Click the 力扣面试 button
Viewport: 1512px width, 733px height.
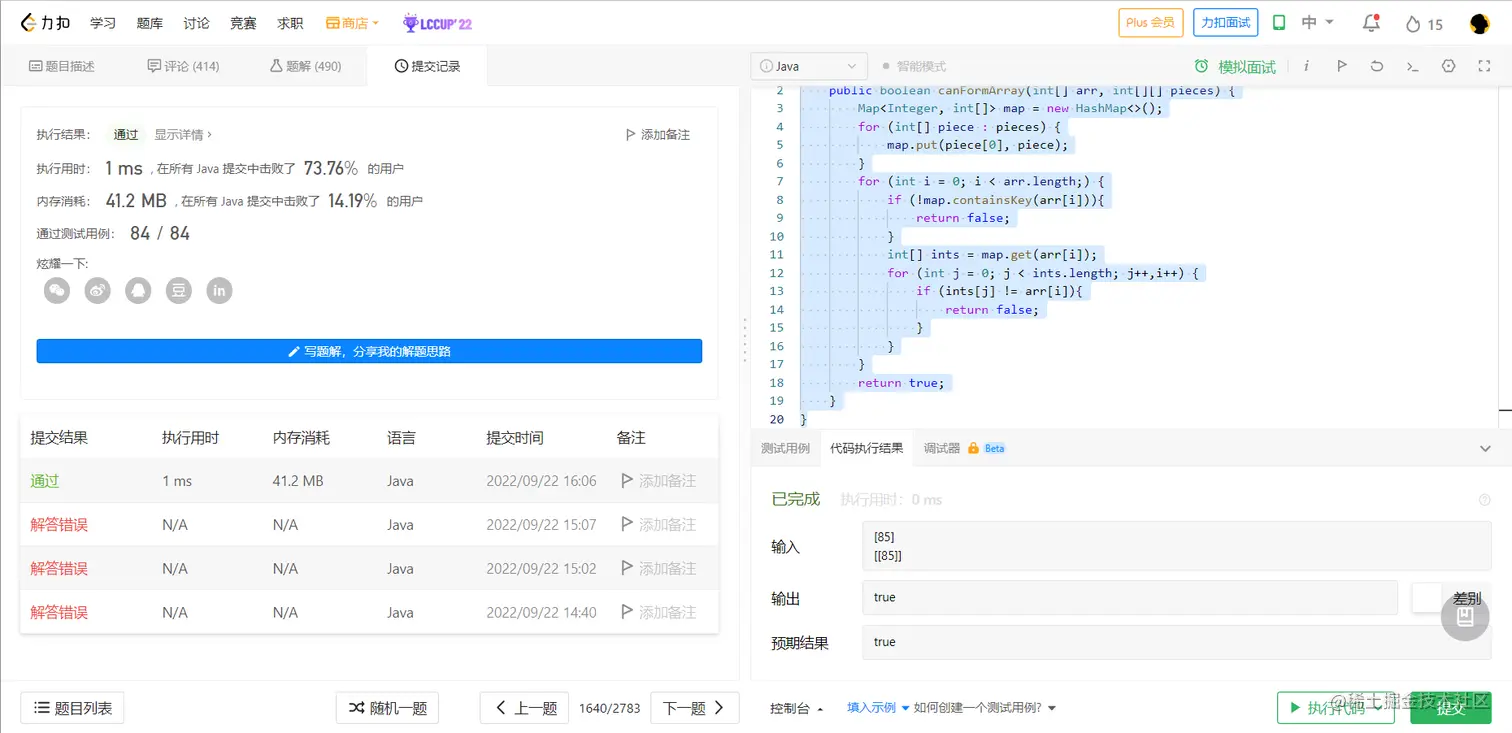[x=1225, y=23]
